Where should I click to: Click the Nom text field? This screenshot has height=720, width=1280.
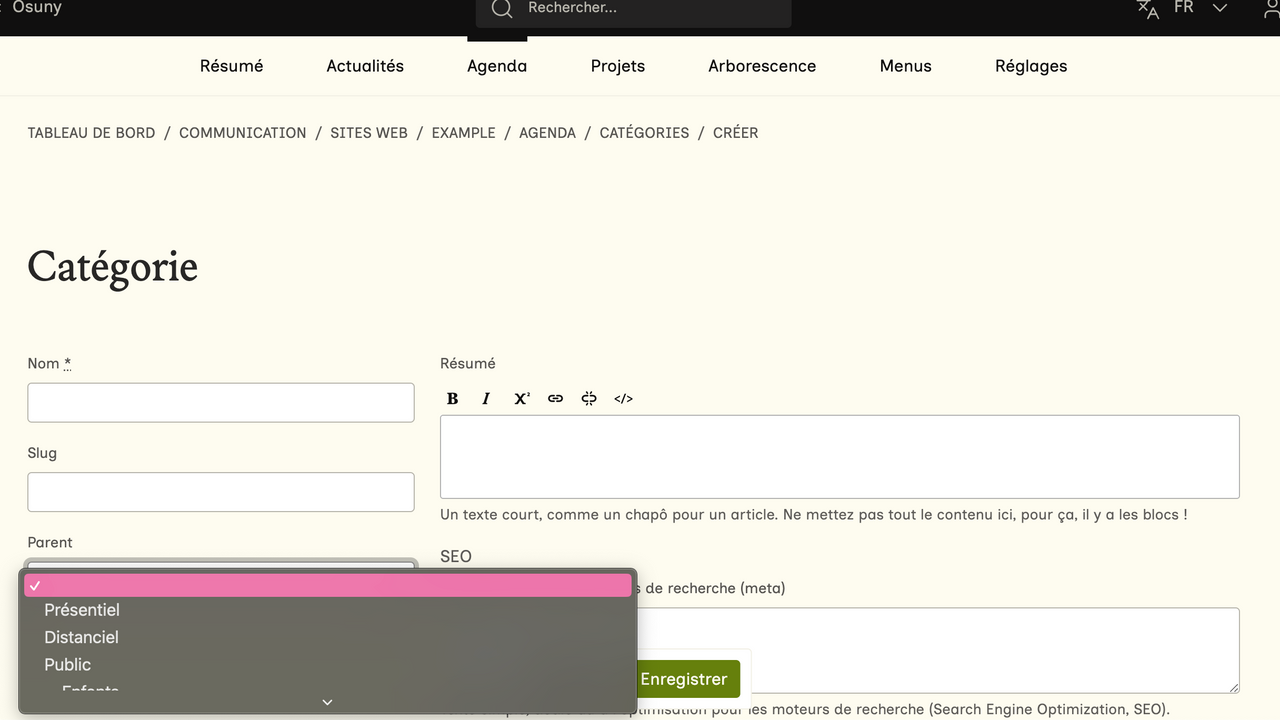[221, 403]
